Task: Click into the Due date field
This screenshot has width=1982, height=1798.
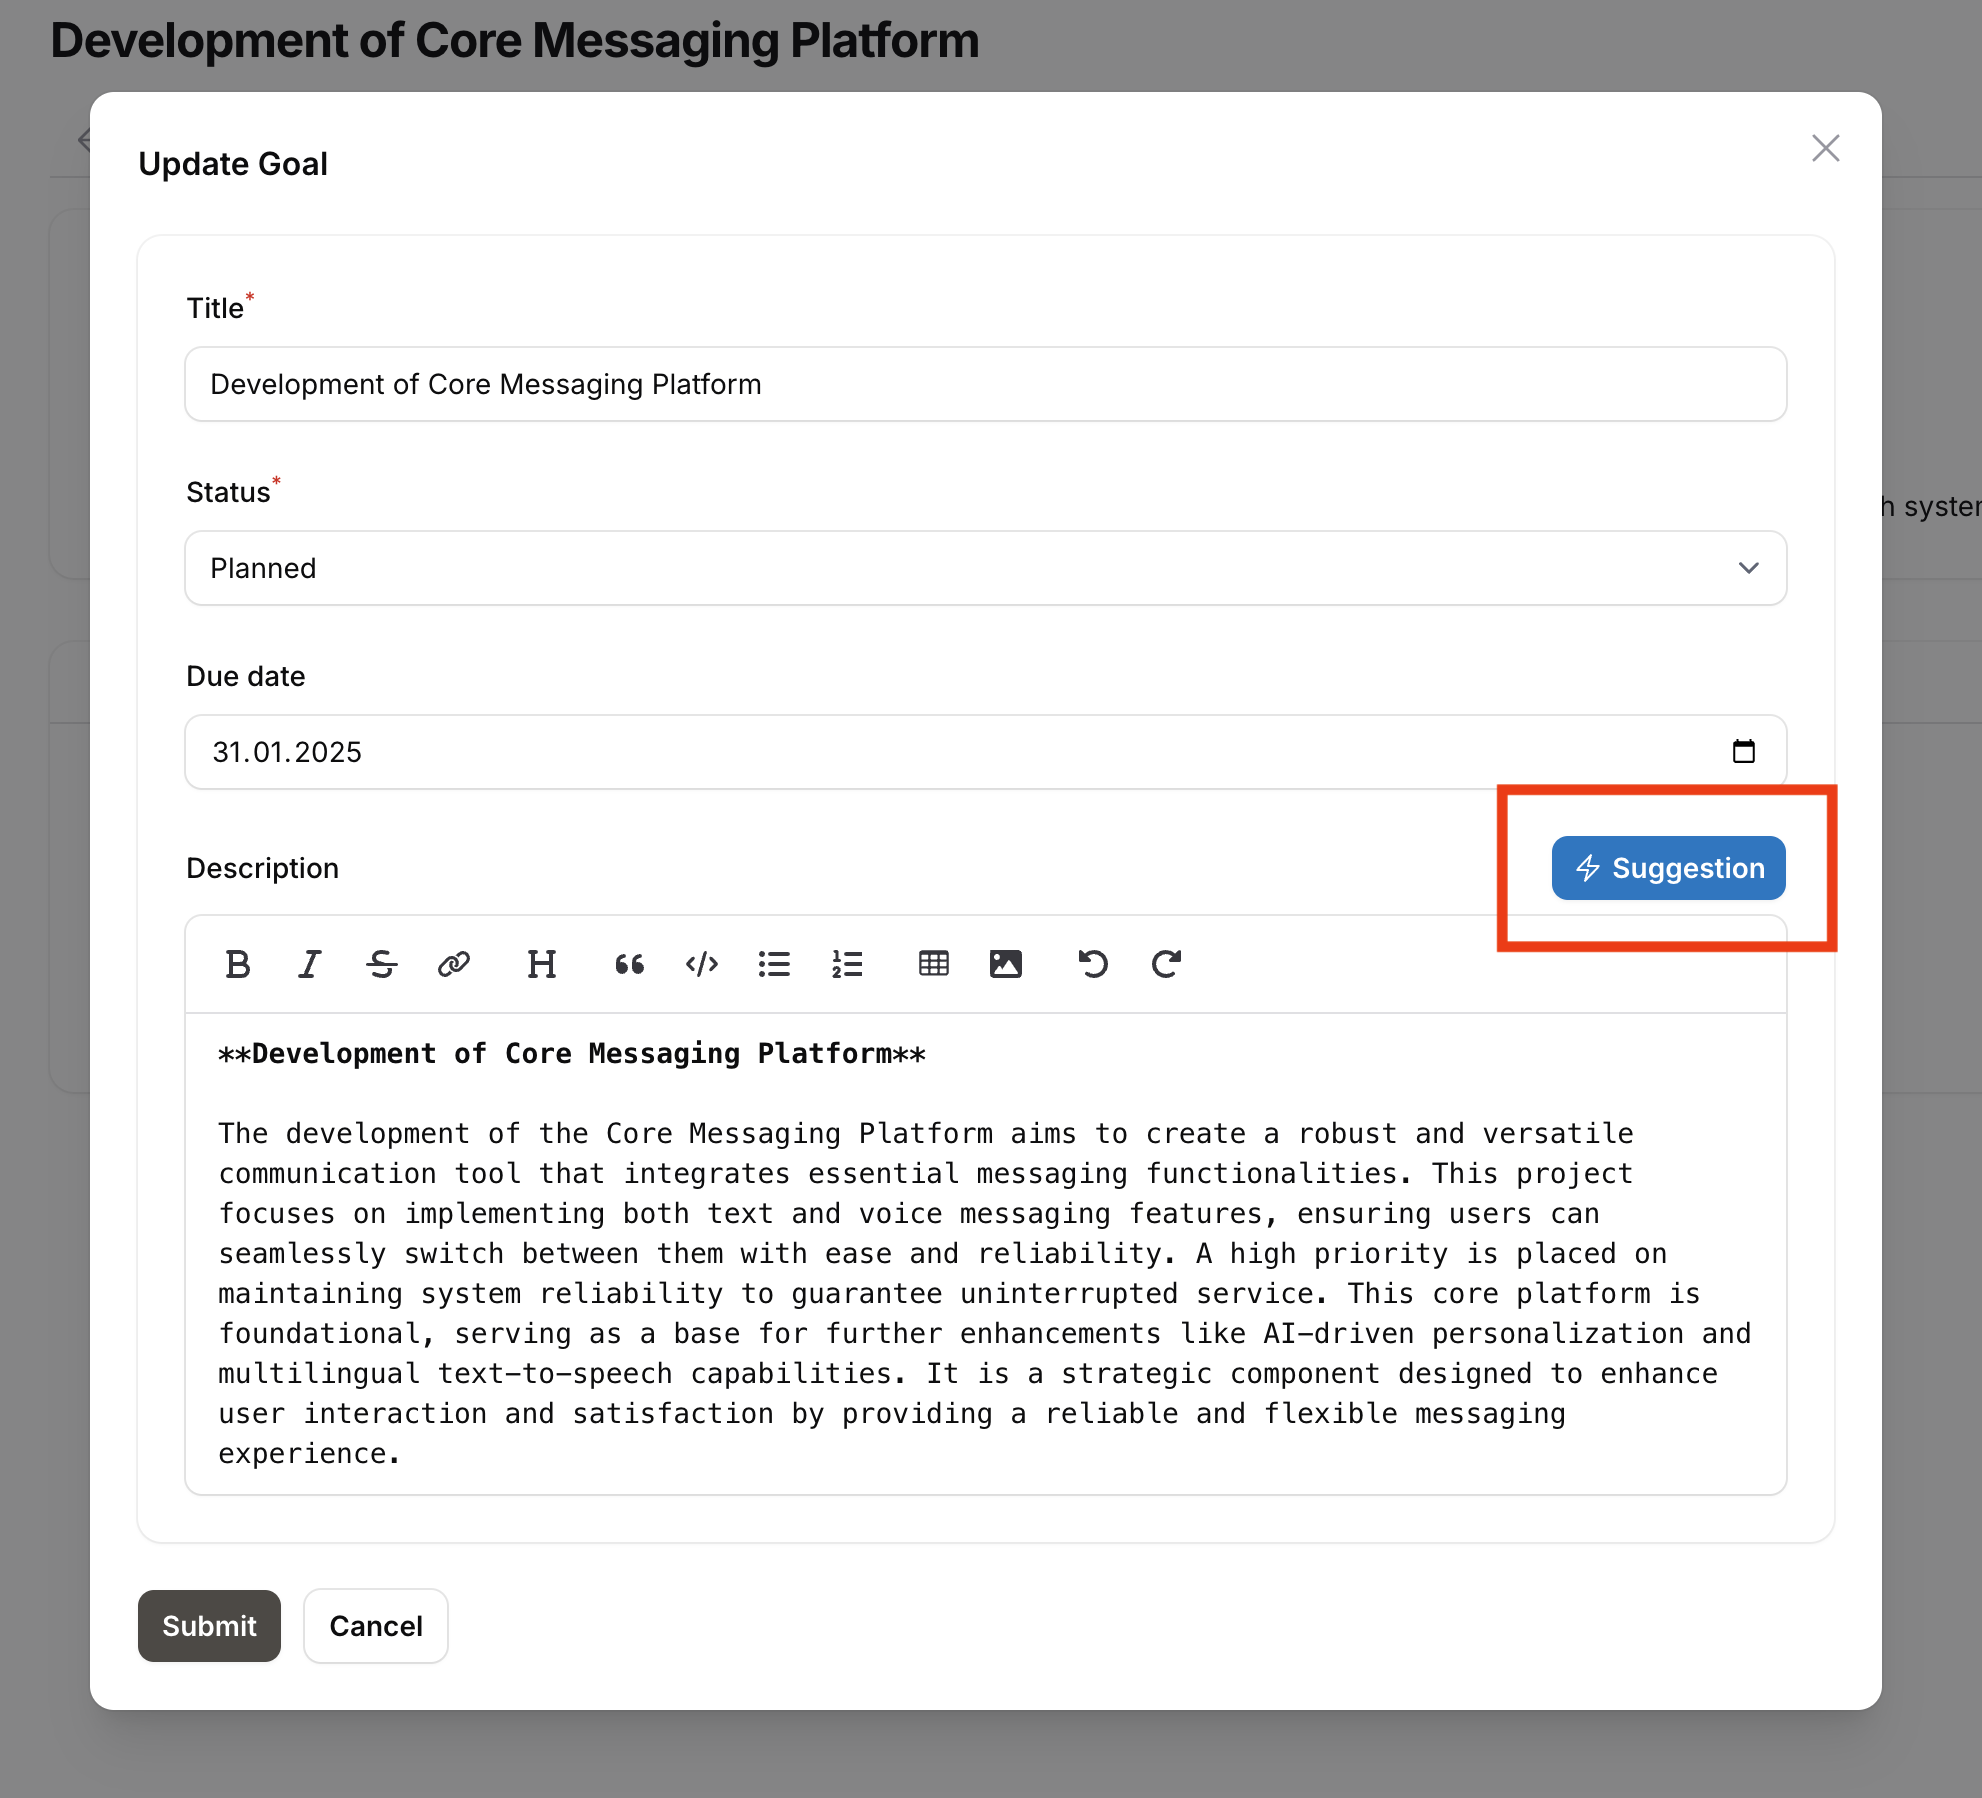Action: 986,752
